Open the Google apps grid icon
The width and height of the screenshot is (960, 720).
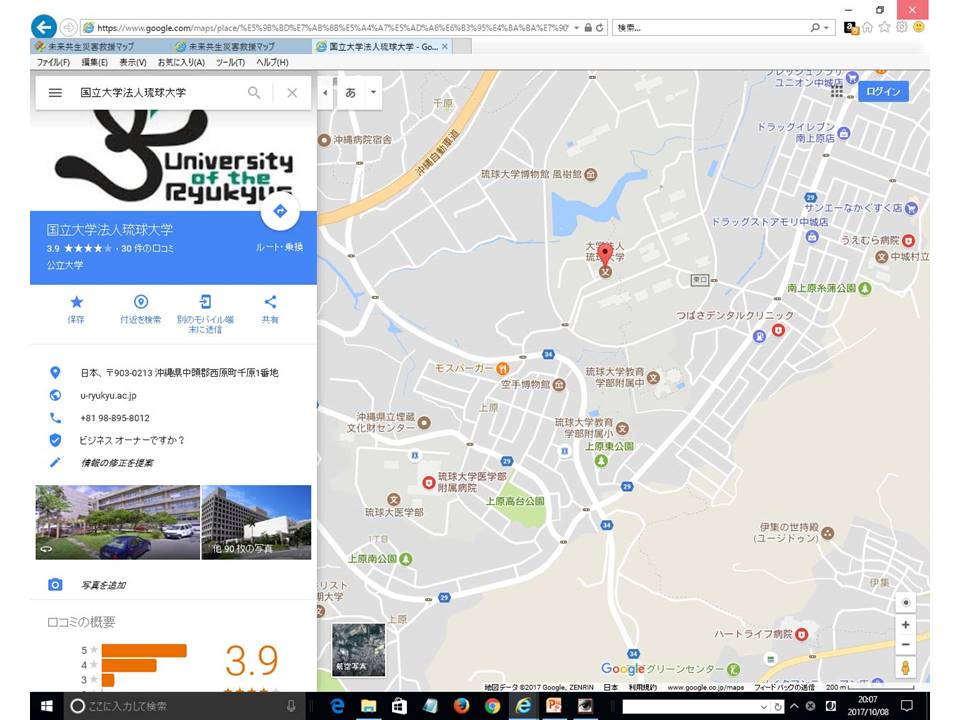837,91
